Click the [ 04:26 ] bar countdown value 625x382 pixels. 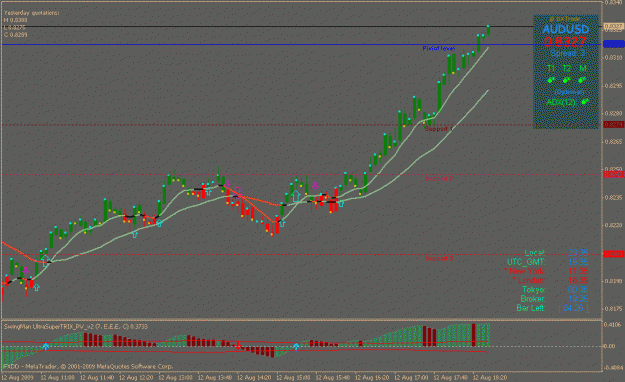click(x=573, y=308)
